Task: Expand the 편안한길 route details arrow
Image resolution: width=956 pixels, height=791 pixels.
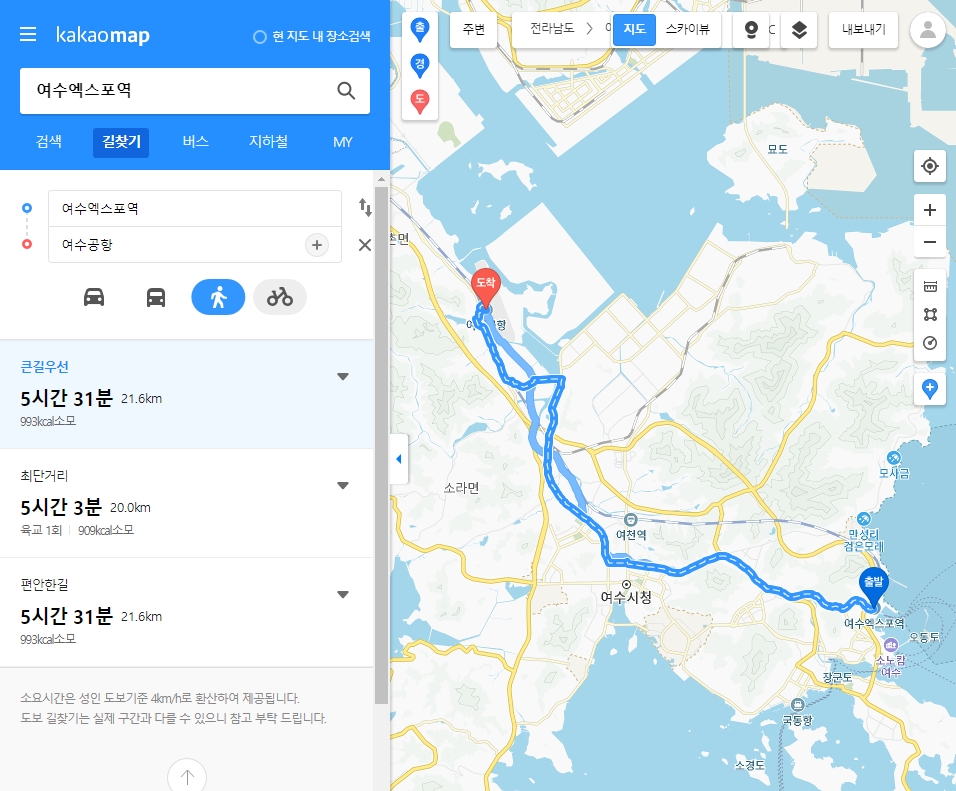Action: pyautogui.click(x=343, y=595)
